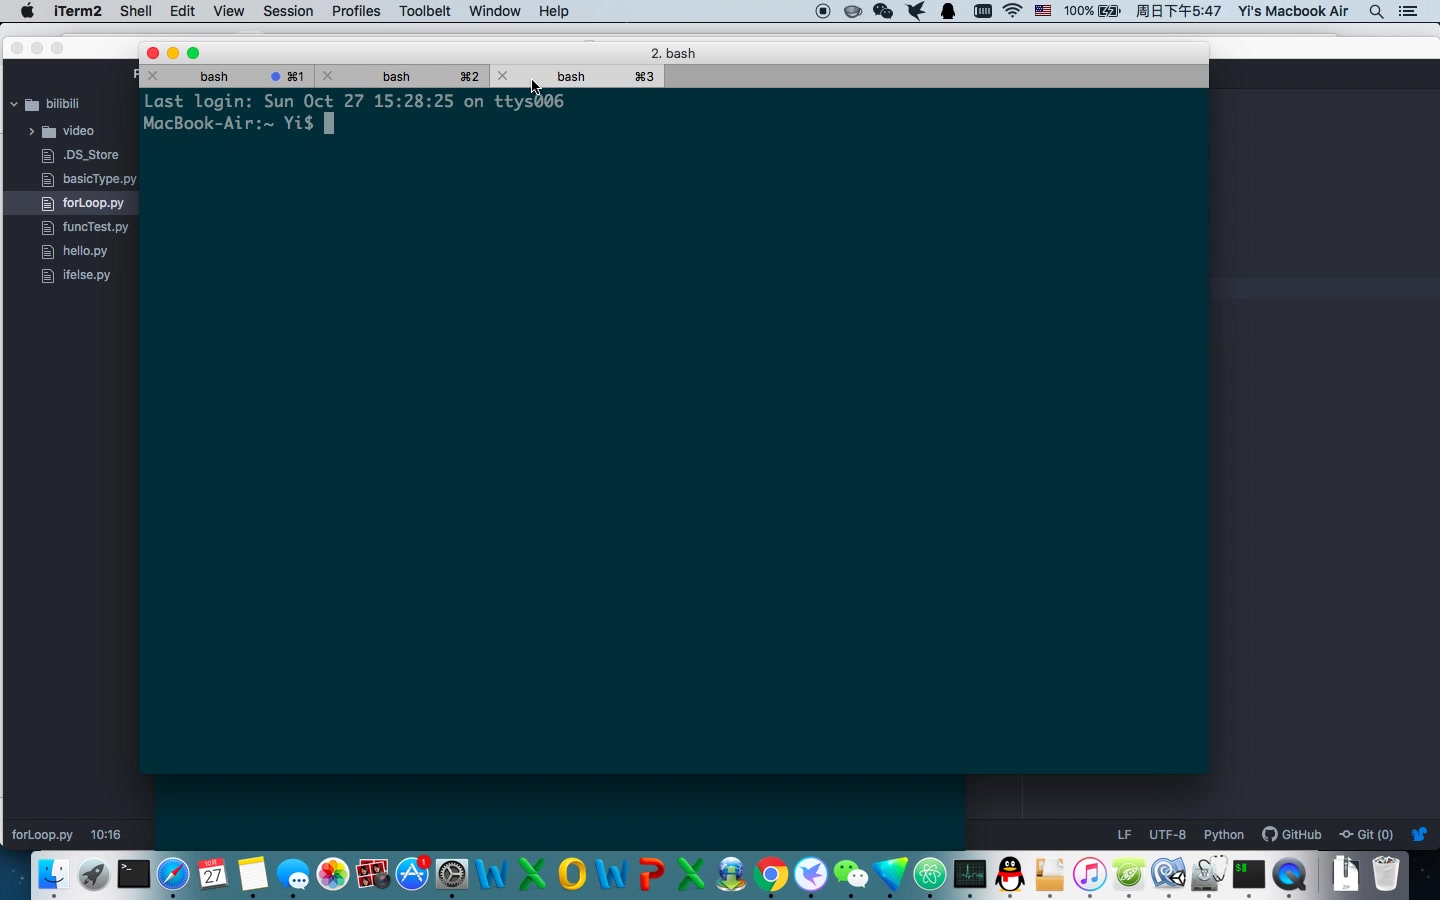This screenshot has width=1440, height=900.
Task: Open Notification Center list icon
Action: [x=1409, y=11]
